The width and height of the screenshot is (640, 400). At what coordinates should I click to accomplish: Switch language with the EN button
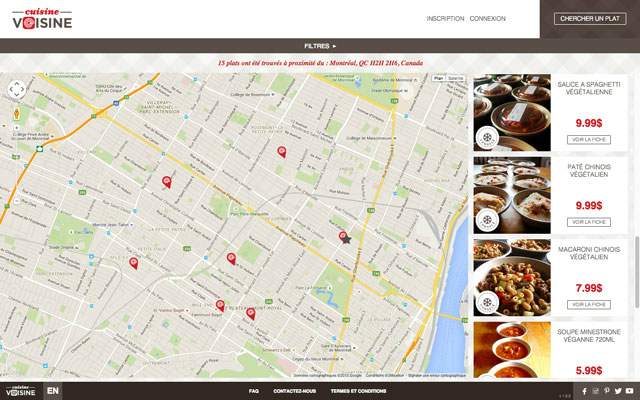[53, 391]
